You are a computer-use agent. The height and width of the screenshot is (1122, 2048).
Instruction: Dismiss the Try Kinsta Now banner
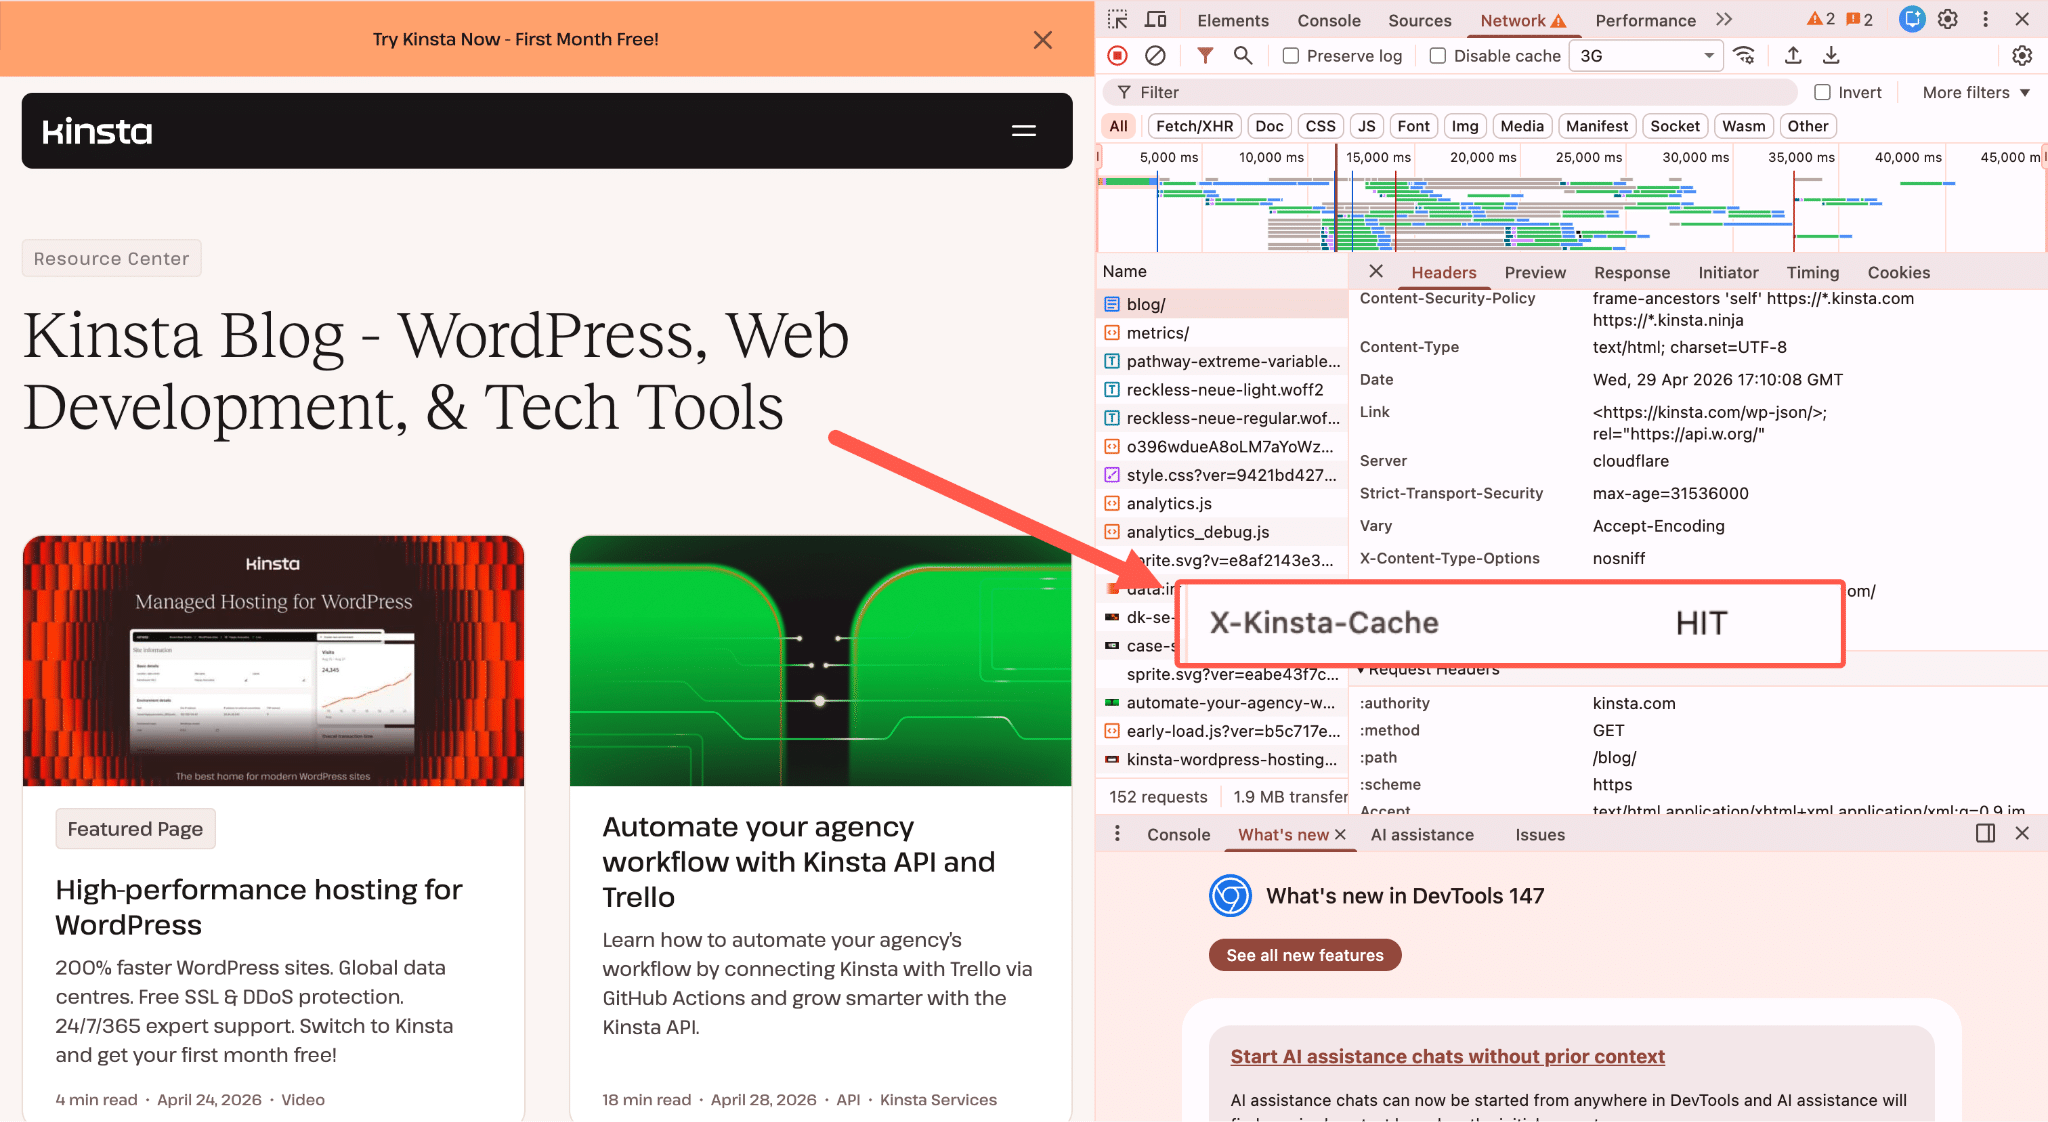click(x=1043, y=39)
